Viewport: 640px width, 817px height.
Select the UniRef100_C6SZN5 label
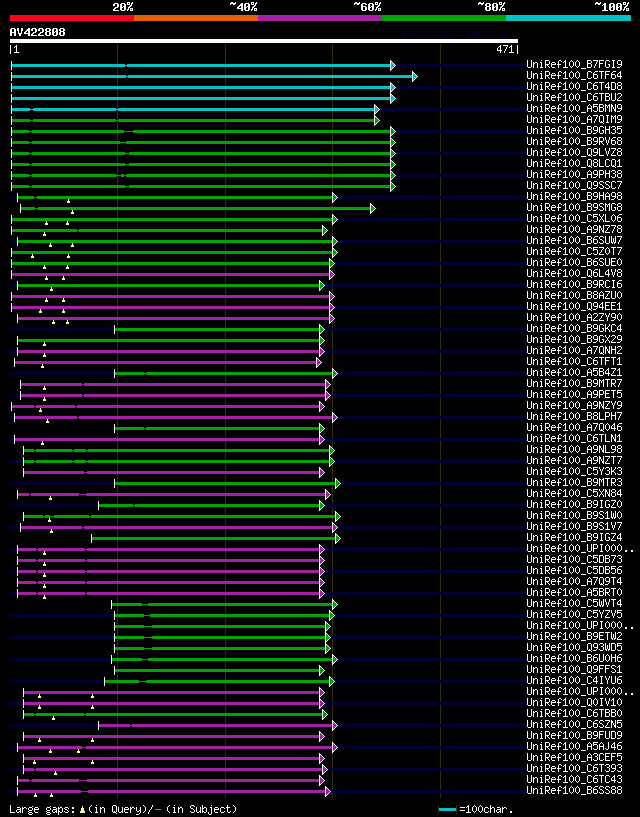[574, 724]
